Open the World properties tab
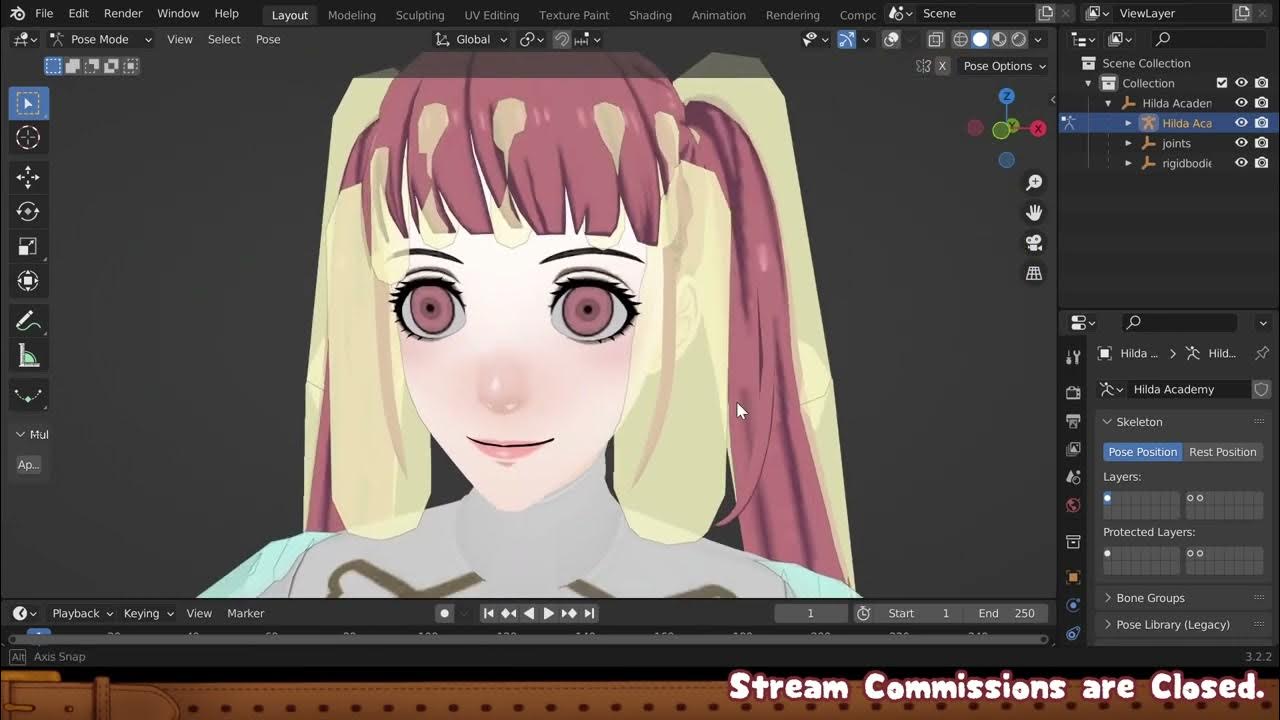Viewport: 1280px width, 720px height. [1073, 505]
